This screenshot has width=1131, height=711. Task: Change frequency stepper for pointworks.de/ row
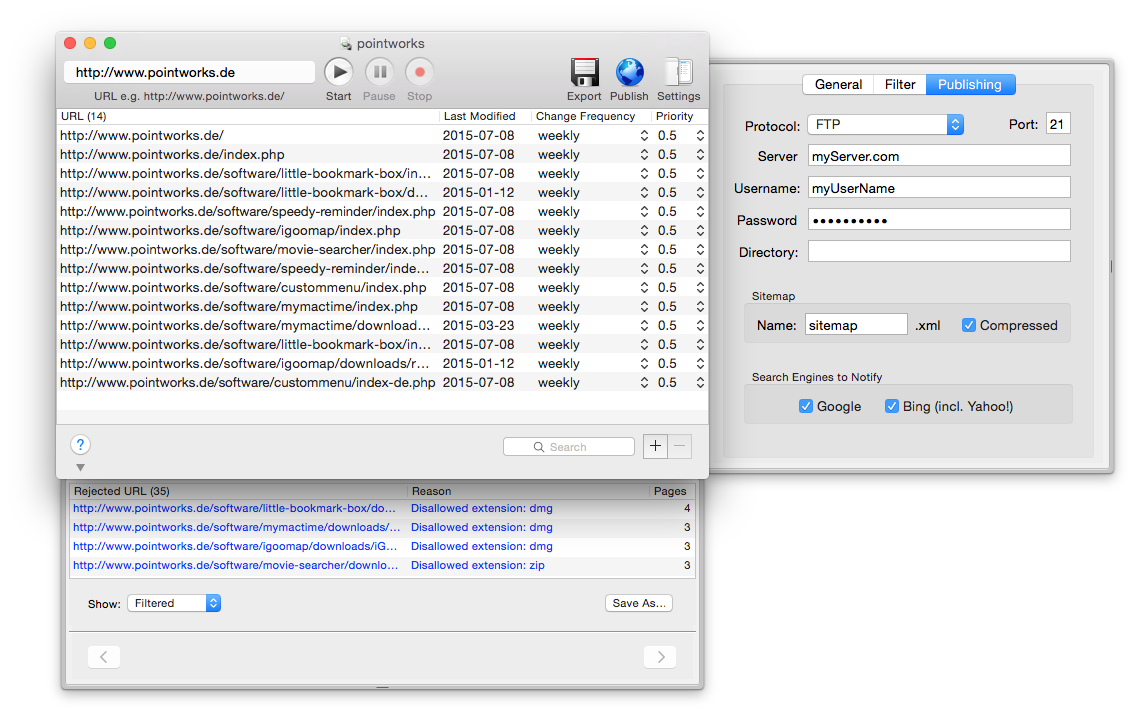pos(644,136)
